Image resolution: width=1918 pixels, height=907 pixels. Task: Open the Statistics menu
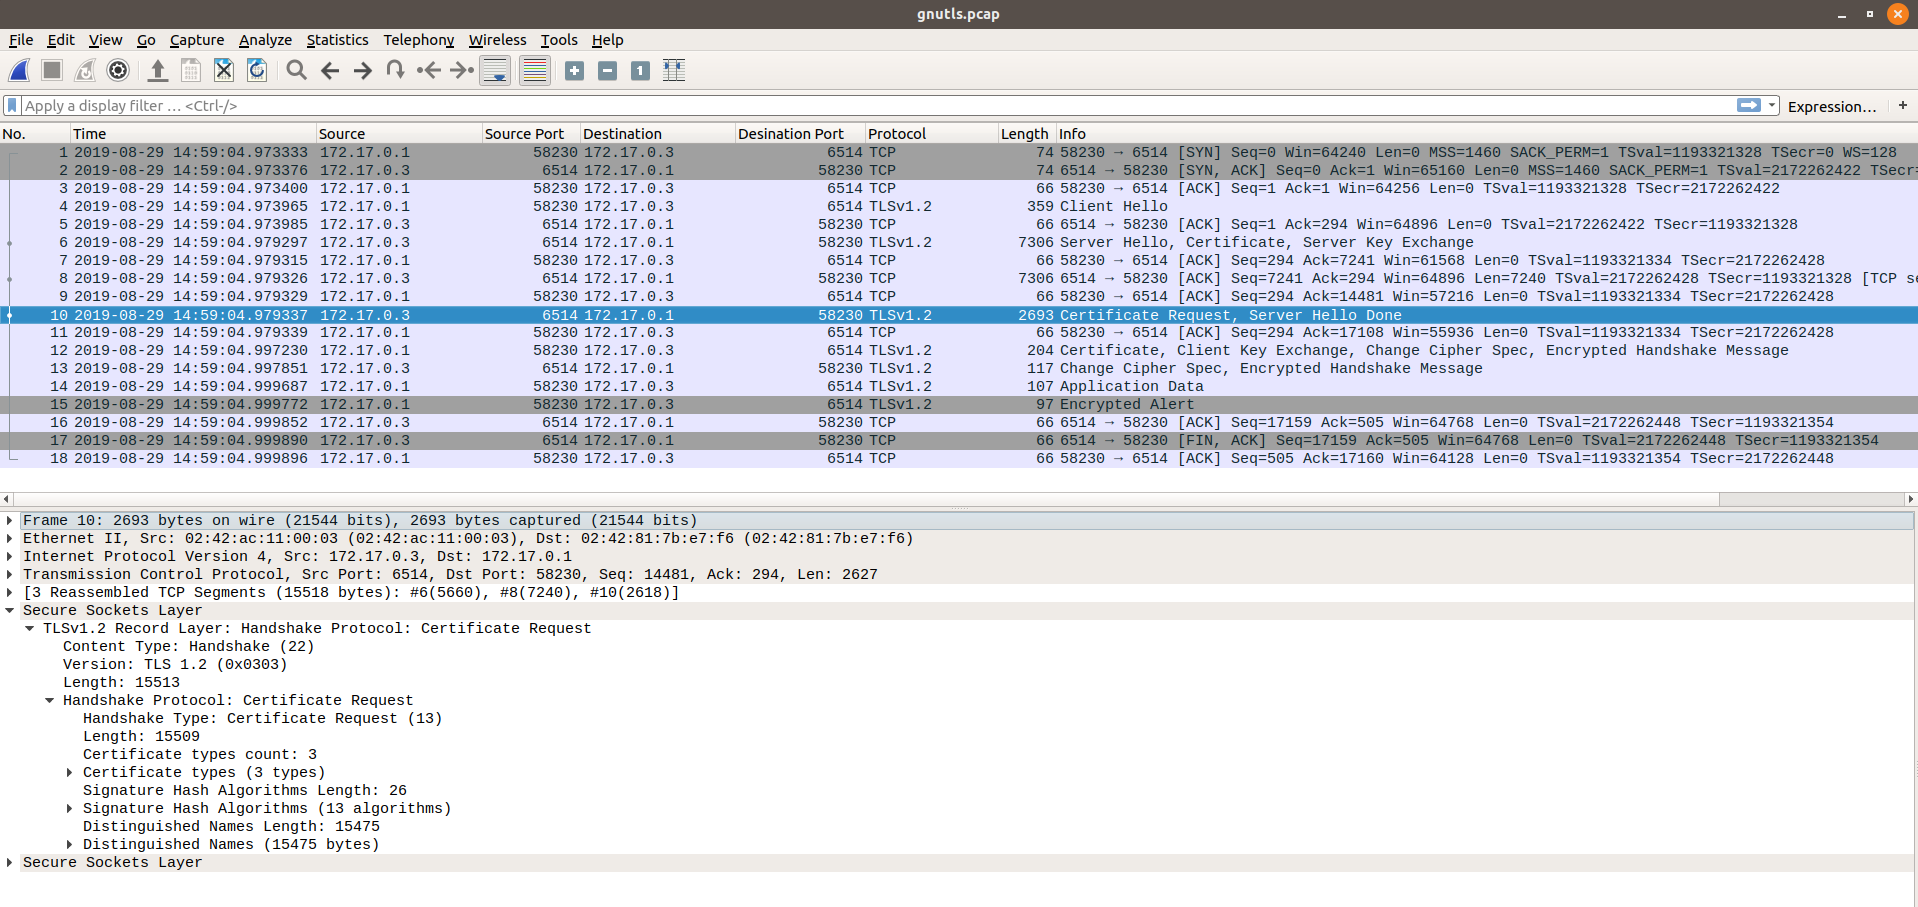[337, 40]
